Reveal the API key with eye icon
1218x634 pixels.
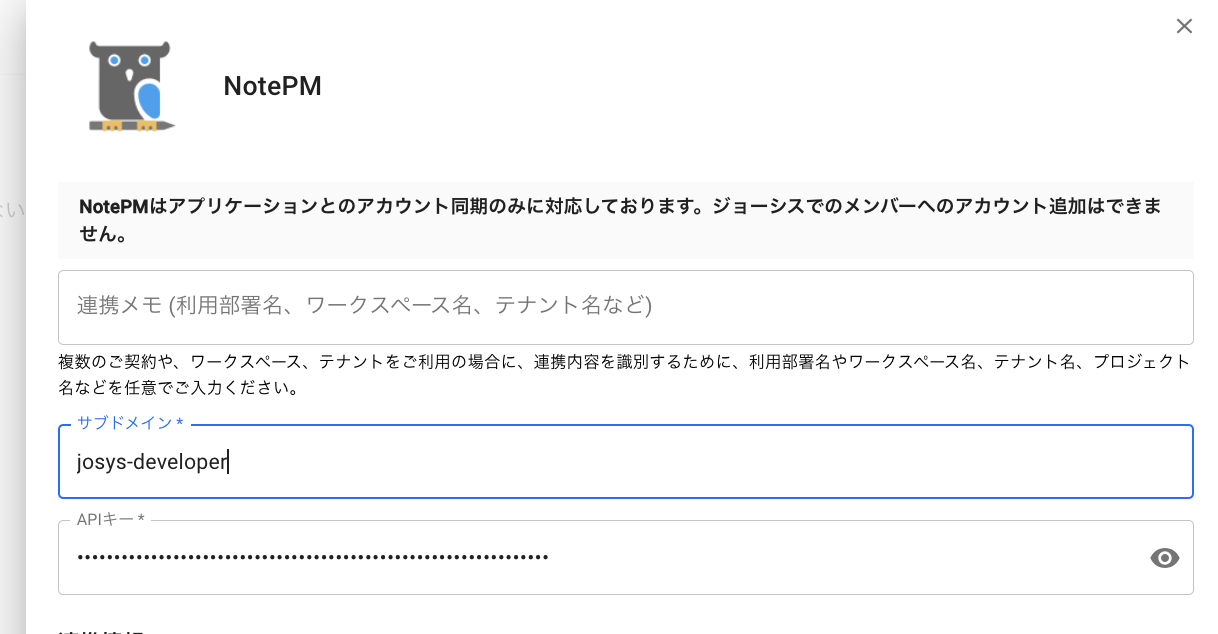click(1165, 558)
